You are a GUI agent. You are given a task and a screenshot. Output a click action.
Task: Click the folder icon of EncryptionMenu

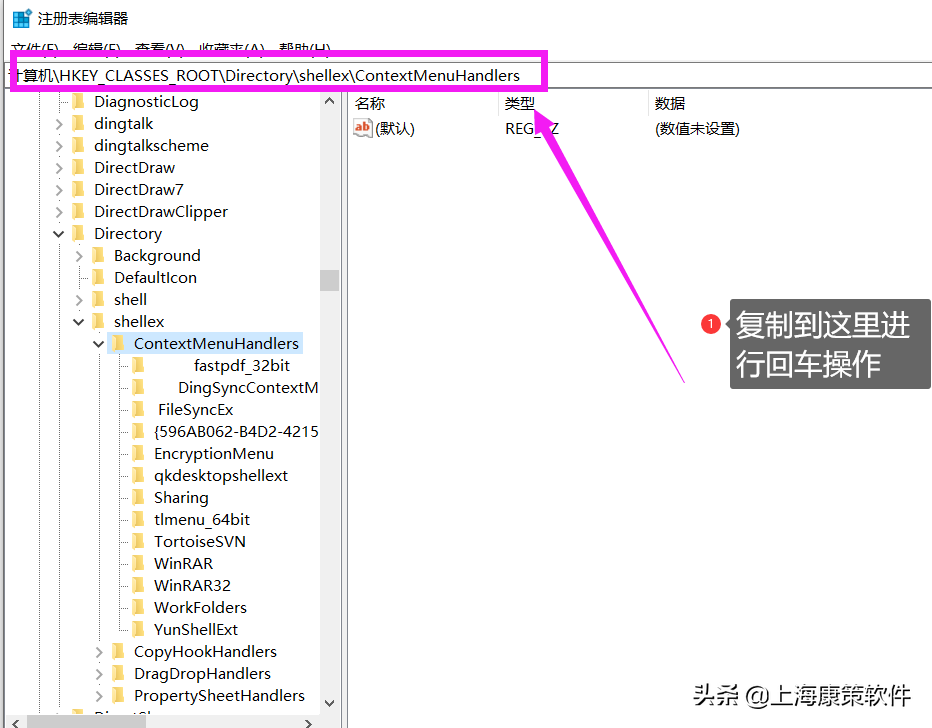[x=138, y=453]
